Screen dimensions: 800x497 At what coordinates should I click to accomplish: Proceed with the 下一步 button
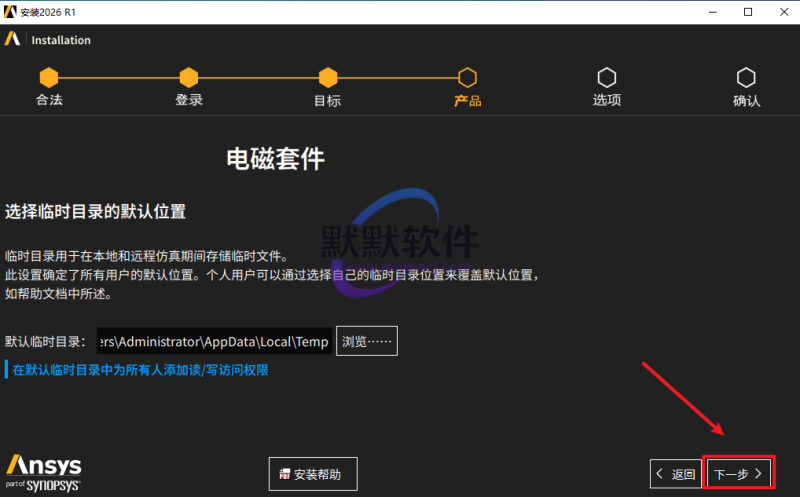click(739, 474)
